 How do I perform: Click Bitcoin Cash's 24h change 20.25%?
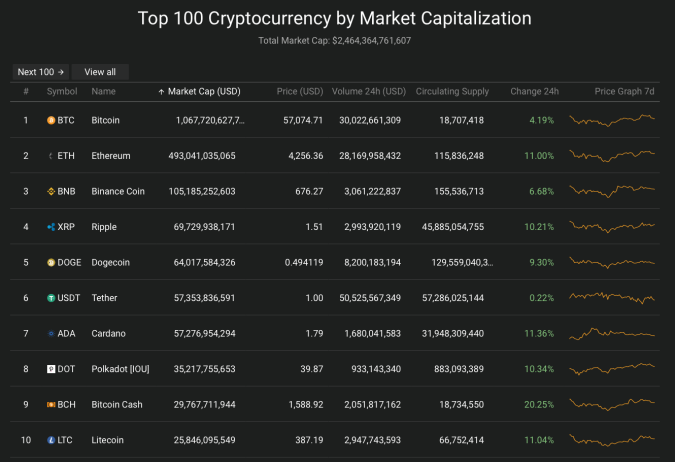click(x=539, y=404)
